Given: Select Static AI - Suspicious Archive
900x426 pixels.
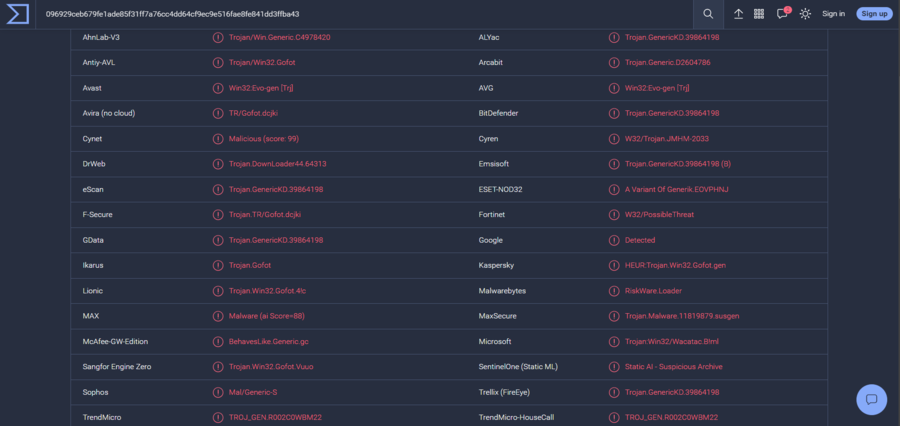Looking at the screenshot, I should click(x=674, y=367).
